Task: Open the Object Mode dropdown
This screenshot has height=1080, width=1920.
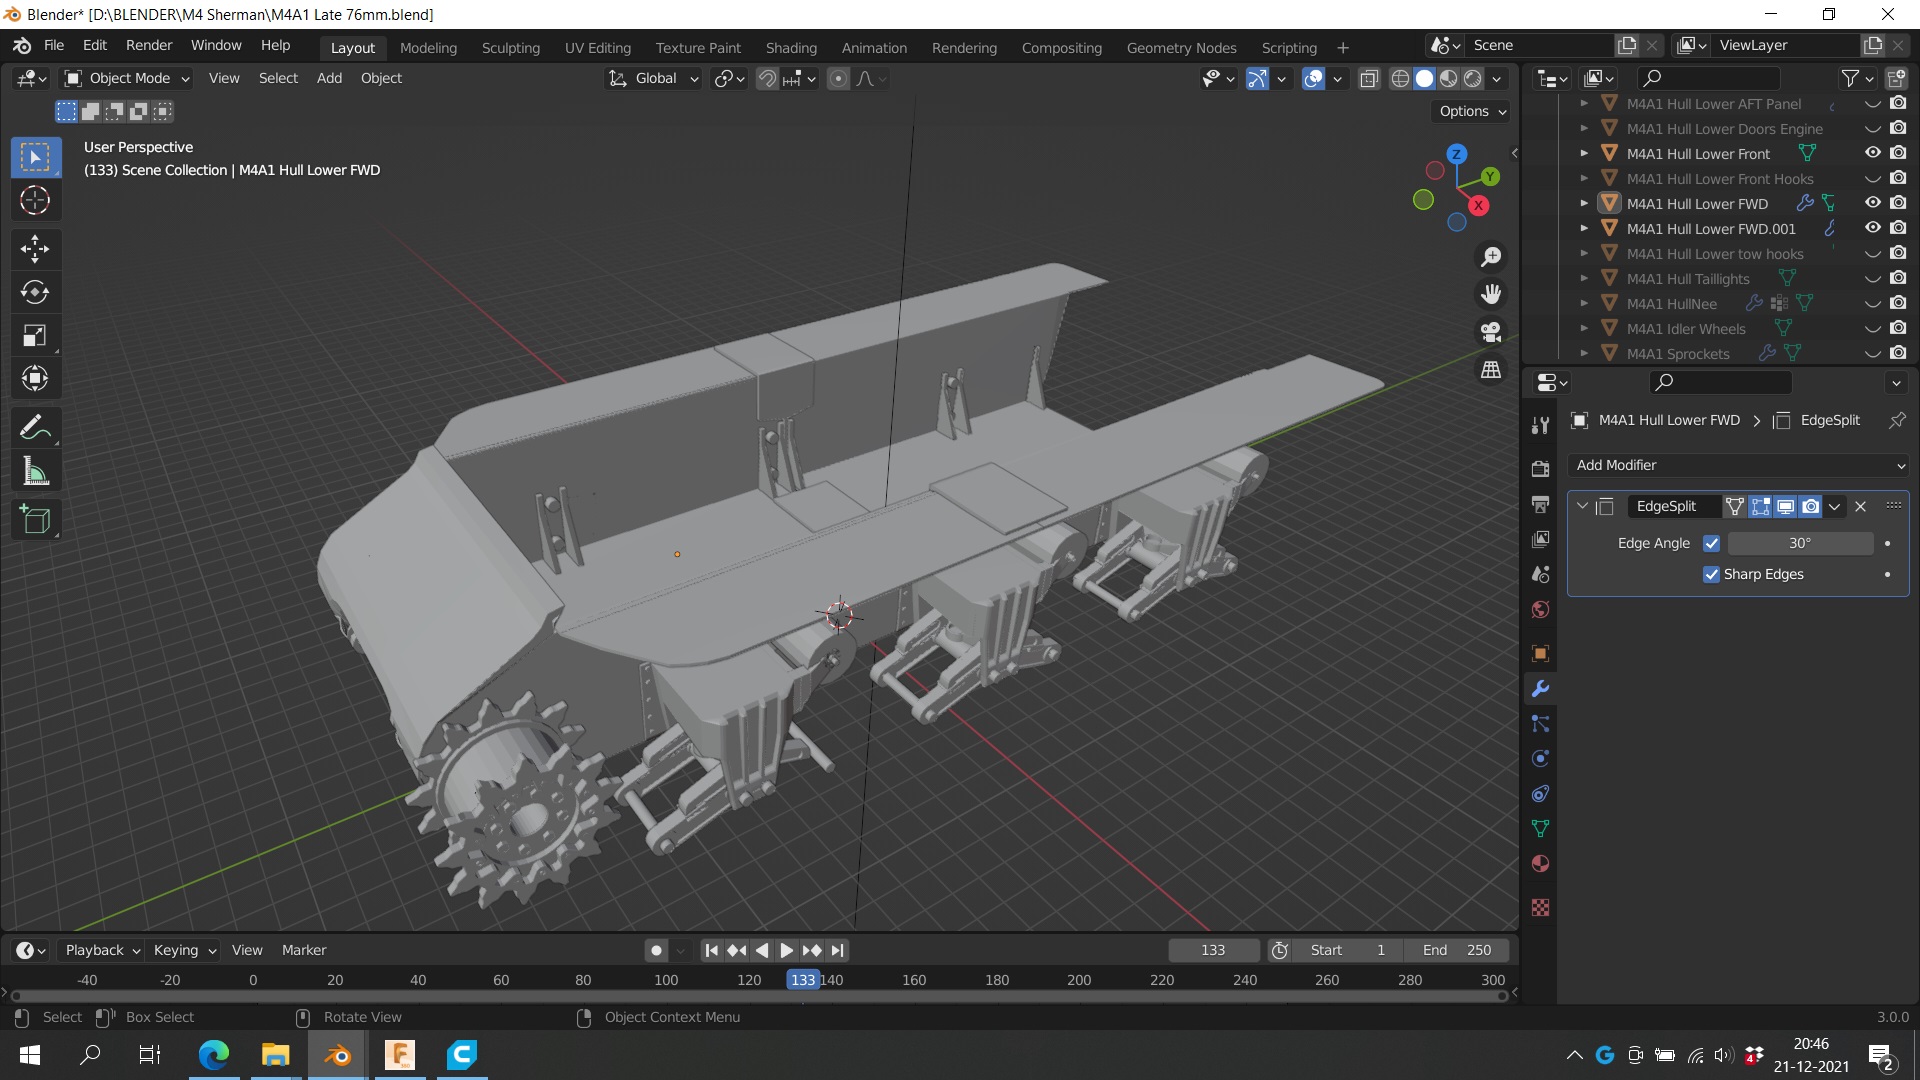Action: 127,78
